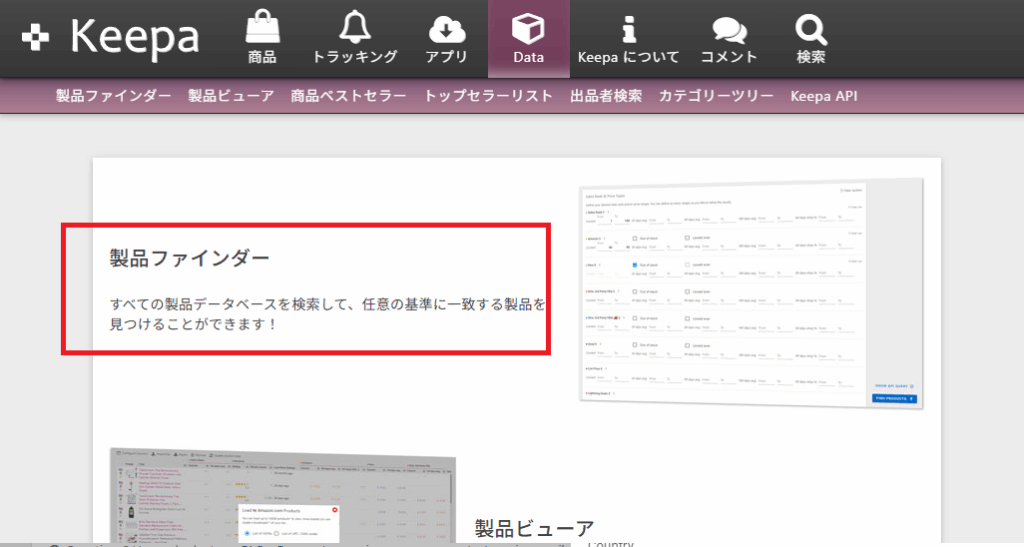Viewport: 1024px width, 547px height.
Task: Click the Keepa について info icon
Action: click(x=628, y=27)
